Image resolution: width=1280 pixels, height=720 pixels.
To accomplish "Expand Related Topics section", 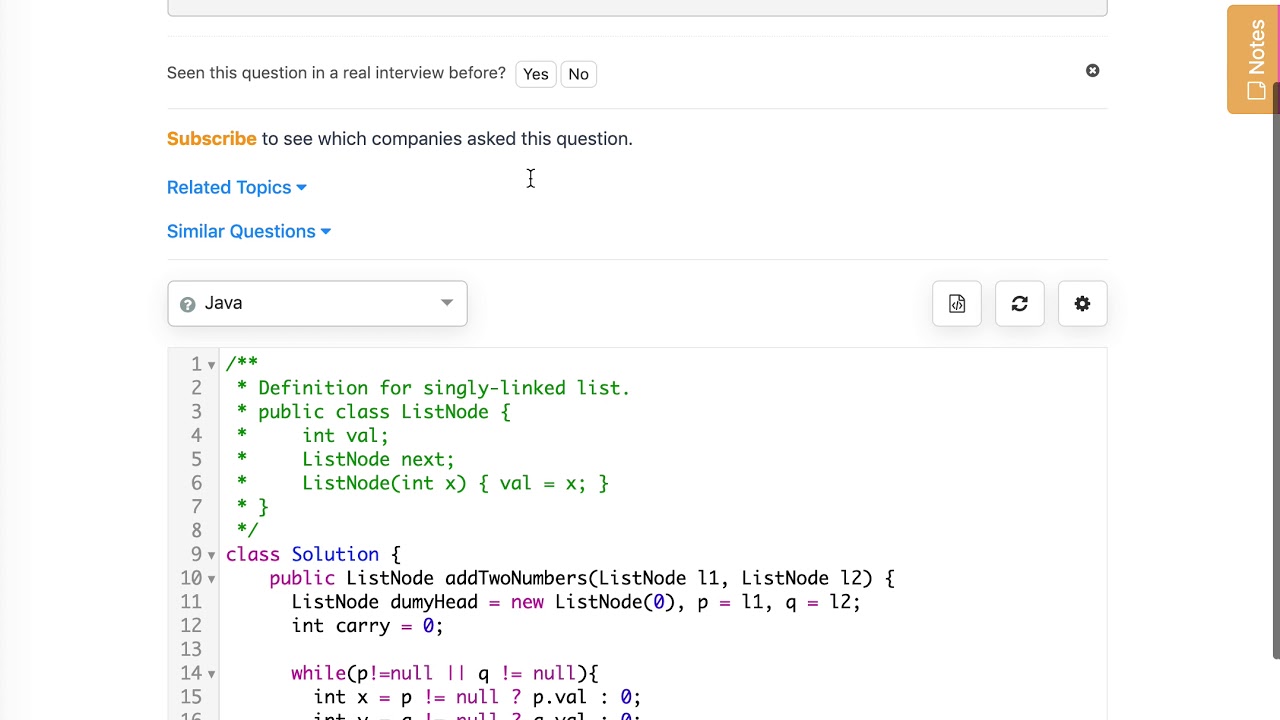I will 237,187.
